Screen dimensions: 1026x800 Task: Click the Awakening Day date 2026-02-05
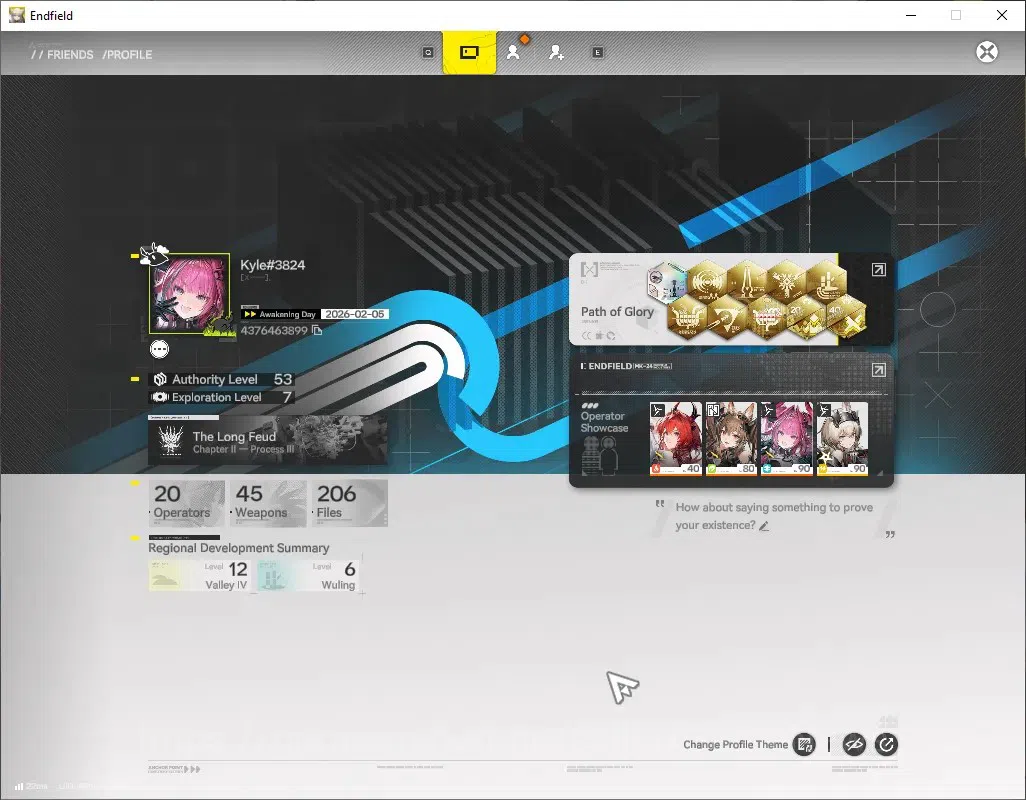355,314
